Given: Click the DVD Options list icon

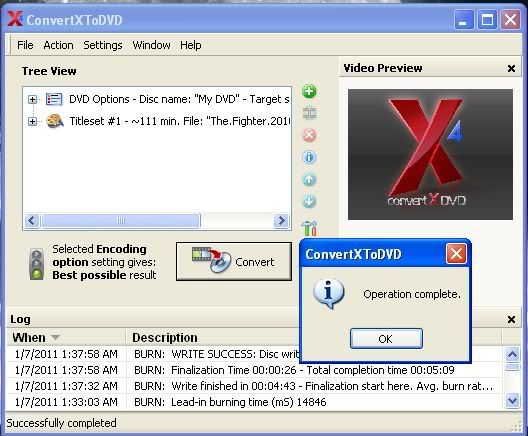Looking at the screenshot, I should click(54, 99).
